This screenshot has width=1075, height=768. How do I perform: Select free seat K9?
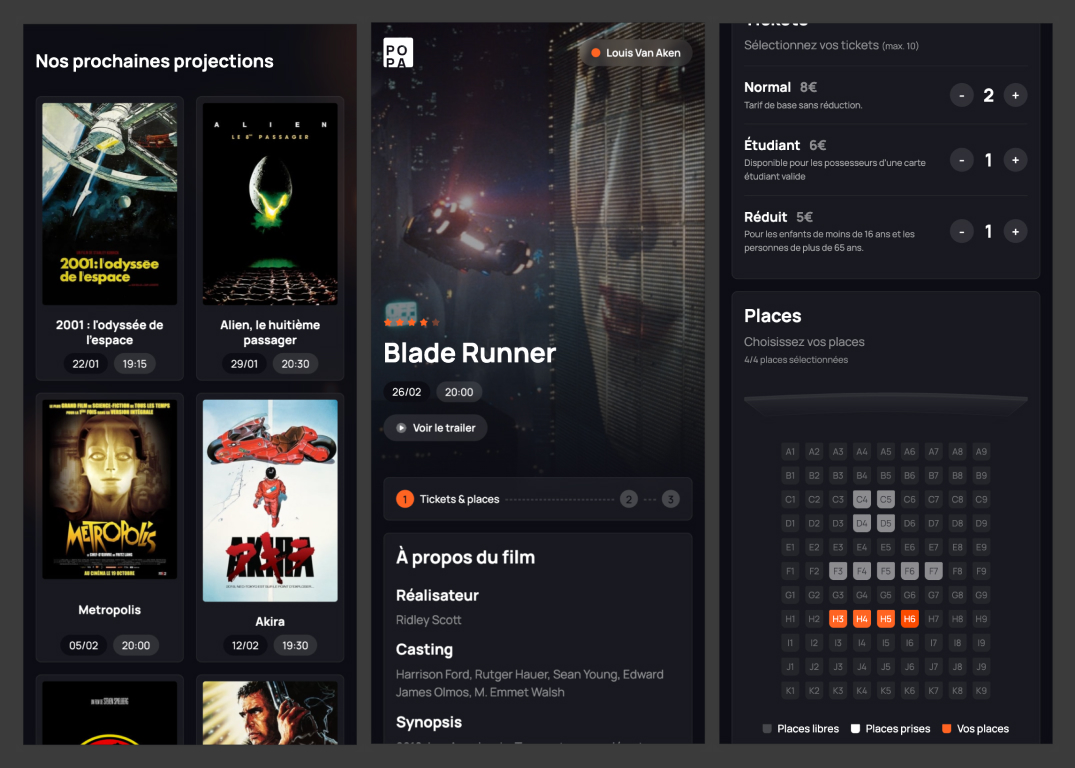[981, 691]
